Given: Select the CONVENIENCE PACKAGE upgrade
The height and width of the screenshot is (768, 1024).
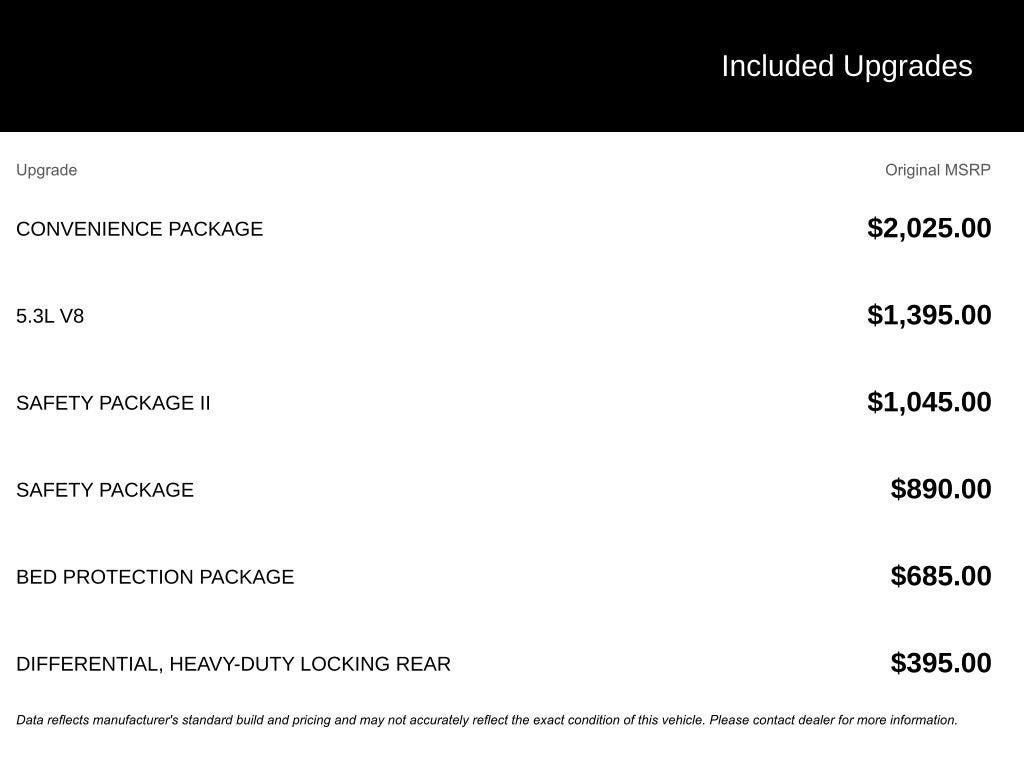Looking at the screenshot, I should (139, 229).
